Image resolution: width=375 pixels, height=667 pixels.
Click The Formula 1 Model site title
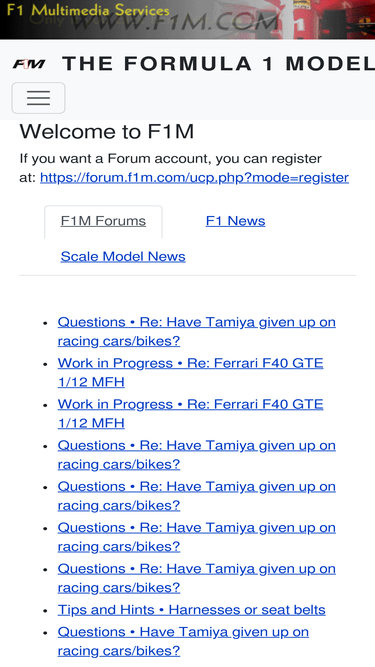(x=219, y=64)
